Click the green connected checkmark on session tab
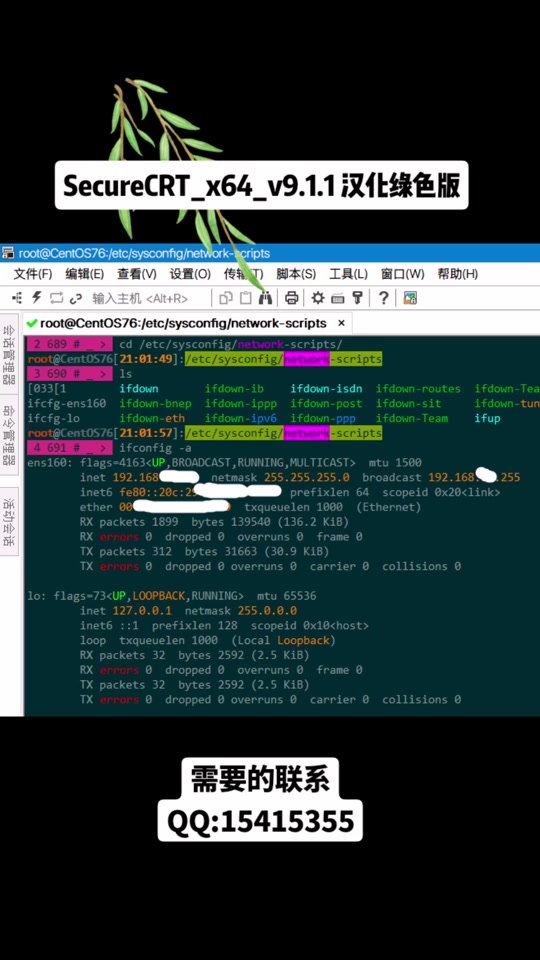Image resolution: width=540 pixels, height=960 pixels. pyautogui.click(x=32, y=323)
